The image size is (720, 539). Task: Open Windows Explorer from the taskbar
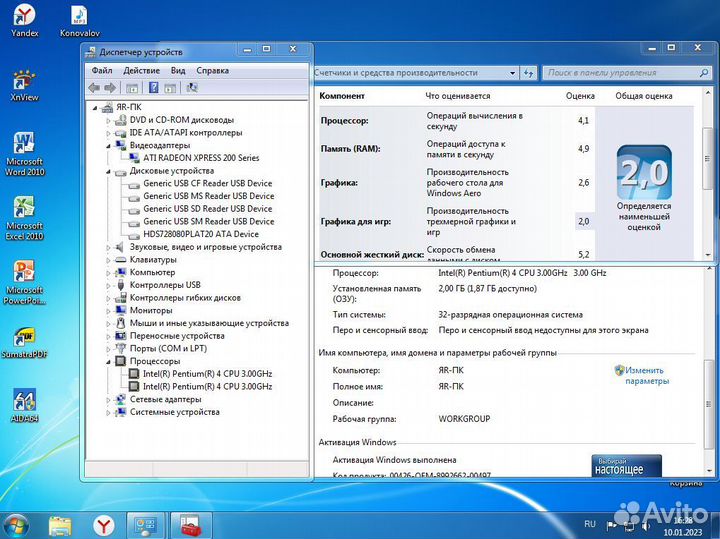pos(60,526)
